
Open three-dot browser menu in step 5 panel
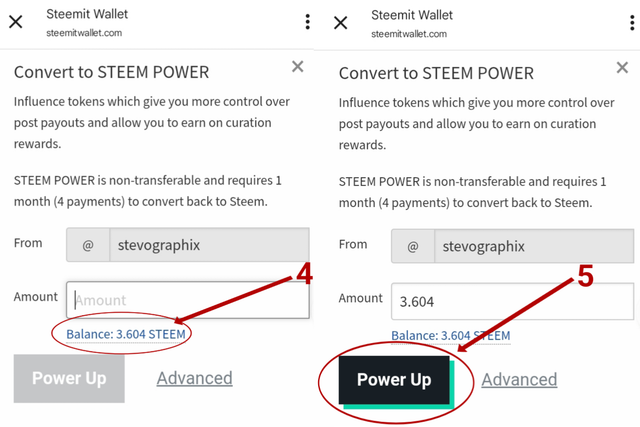[x=632, y=23]
